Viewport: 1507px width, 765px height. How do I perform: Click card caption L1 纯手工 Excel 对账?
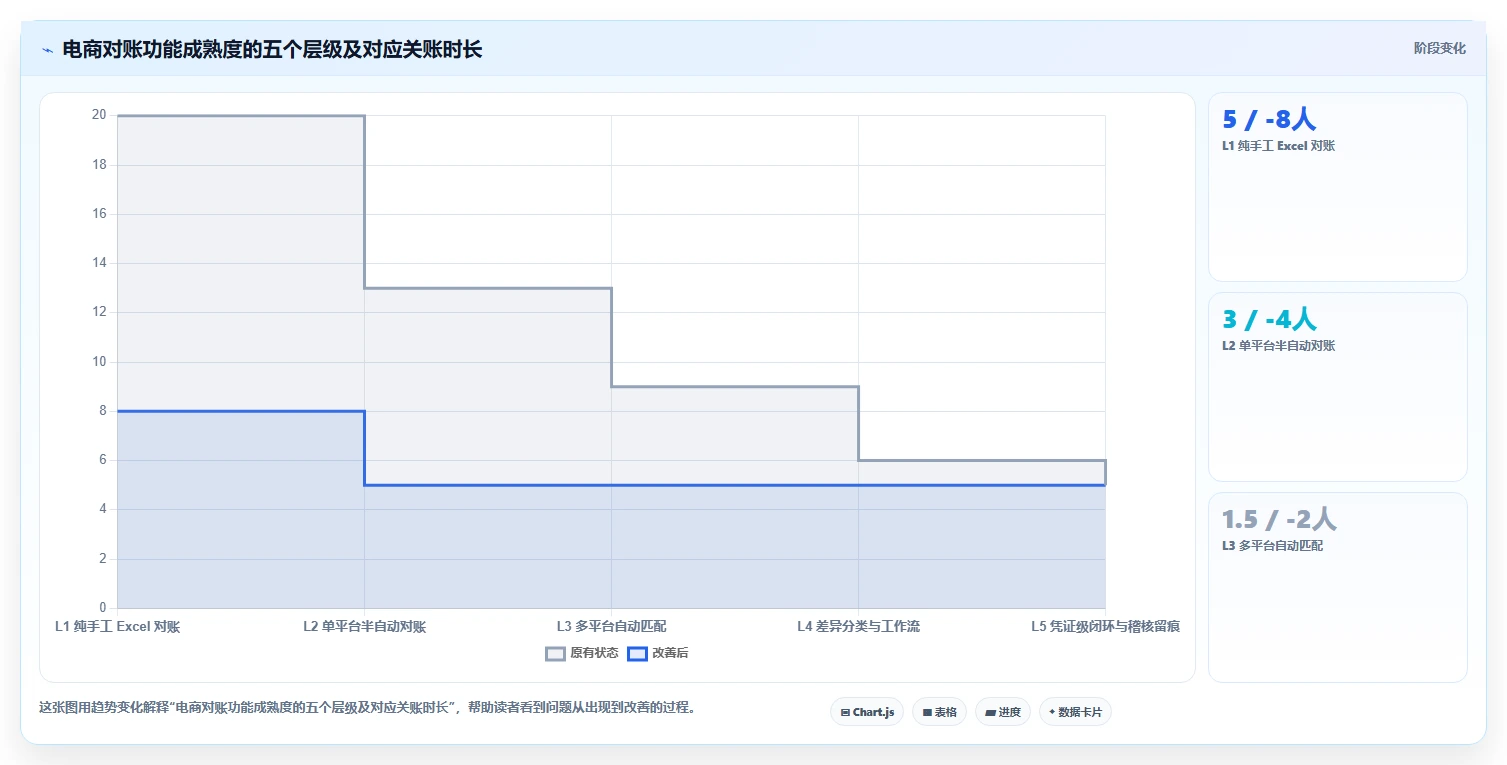point(1279,146)
